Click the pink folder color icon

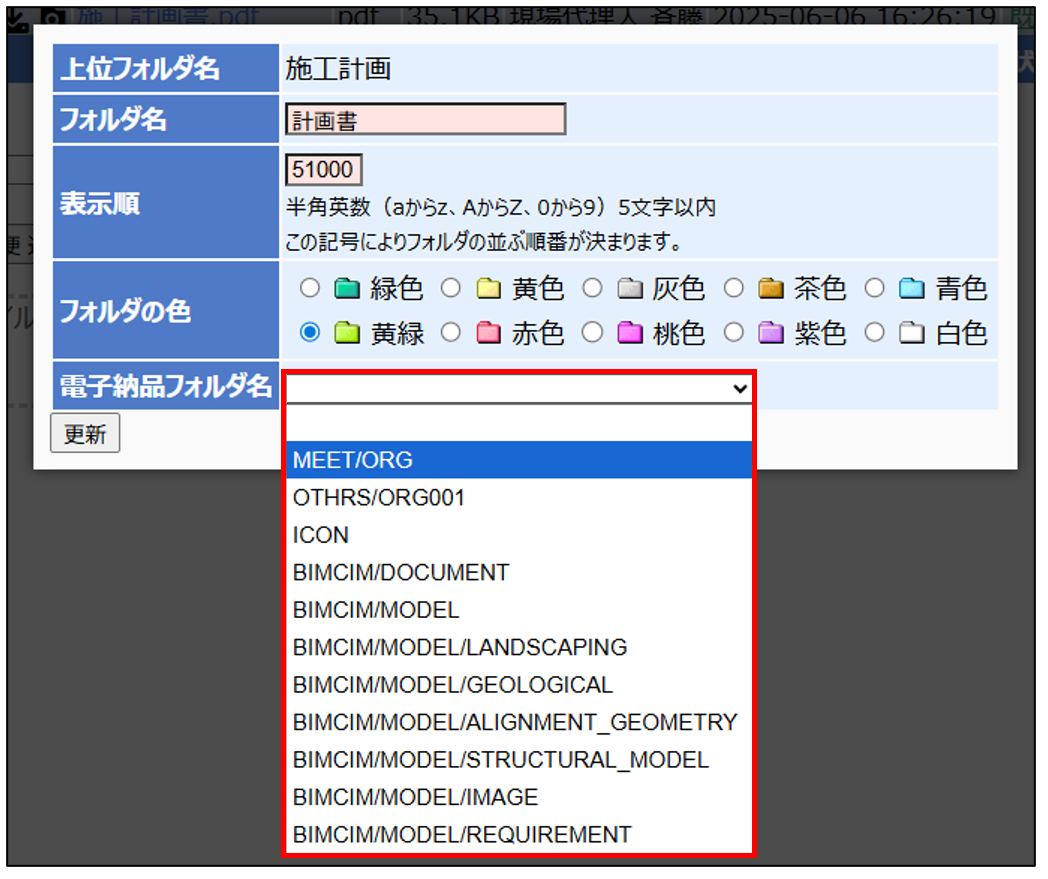pos(629,333)
